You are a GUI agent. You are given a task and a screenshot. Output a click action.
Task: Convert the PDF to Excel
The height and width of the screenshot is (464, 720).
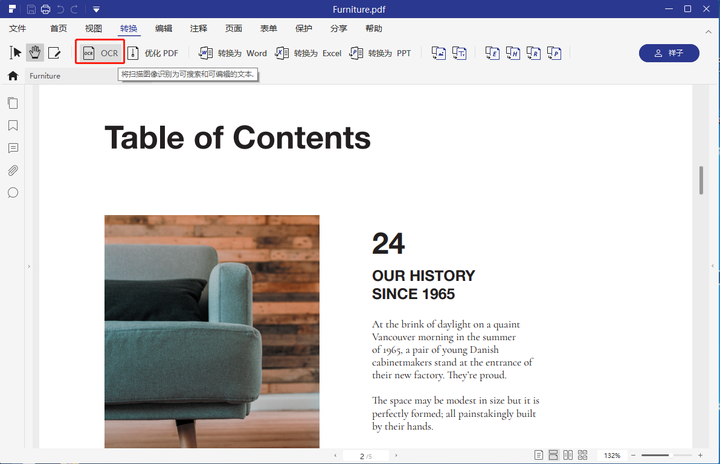(x=308, y=53)
